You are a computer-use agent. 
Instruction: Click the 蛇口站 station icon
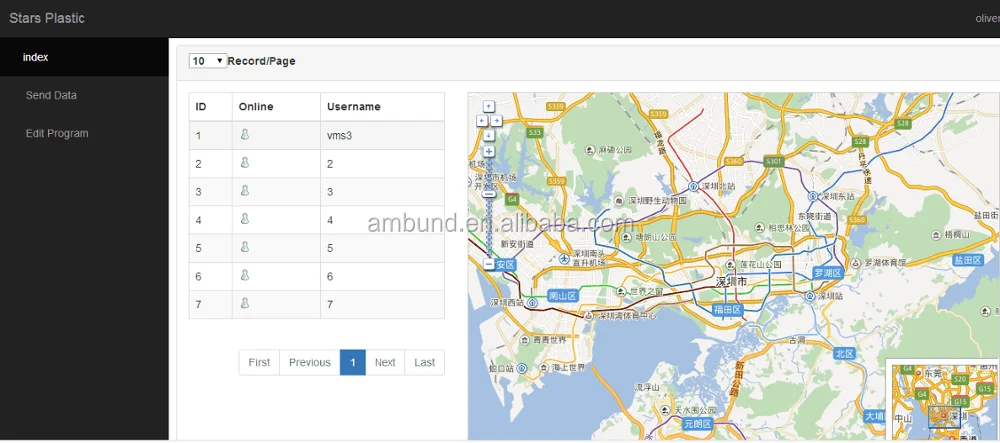(x=522, y=368)
